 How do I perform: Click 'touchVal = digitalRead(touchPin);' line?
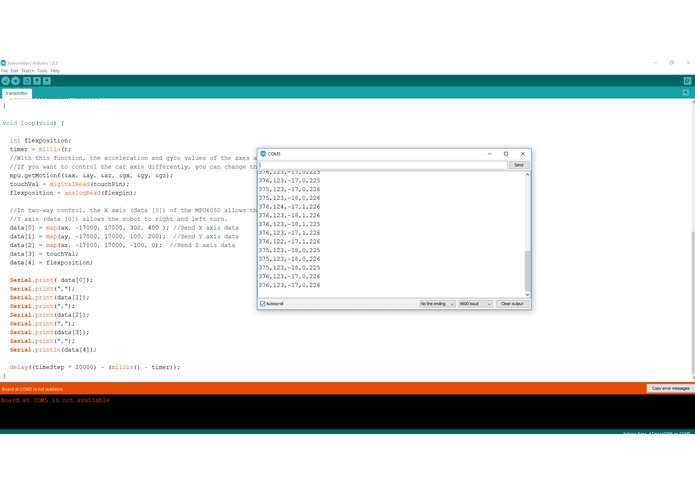point(70,184)
